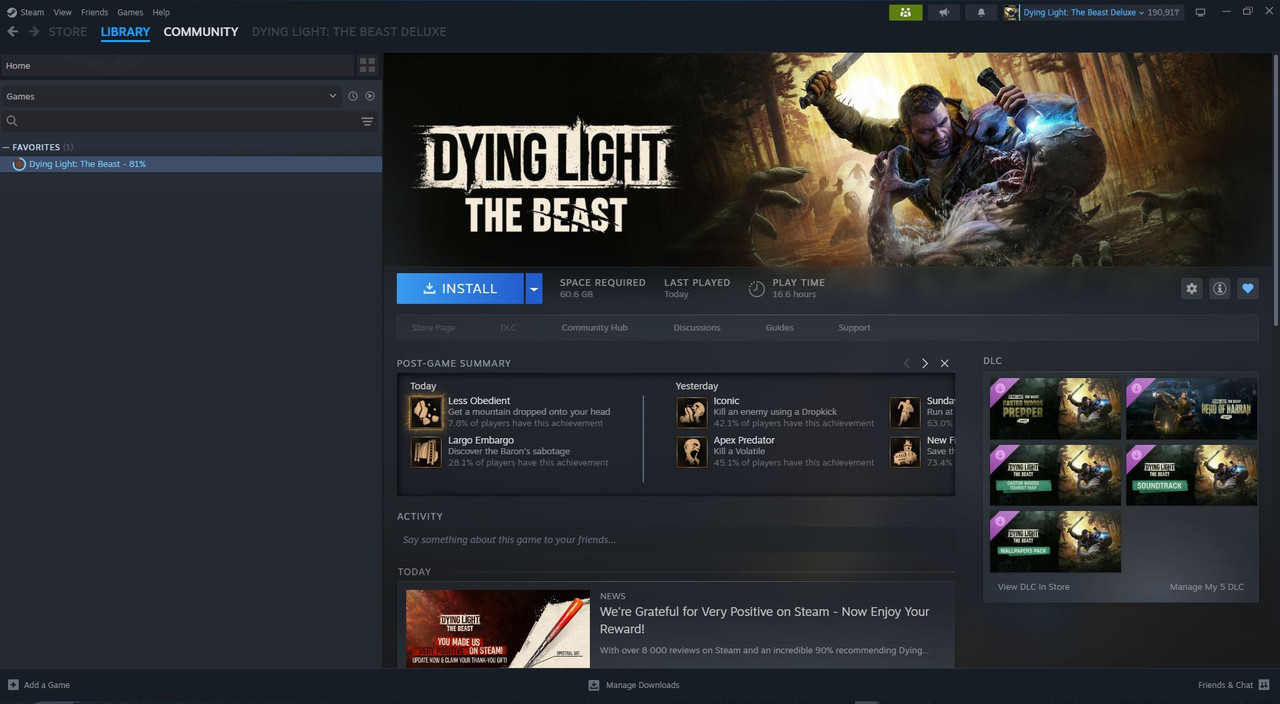Close the post-game summary panel

pos(944,363)
